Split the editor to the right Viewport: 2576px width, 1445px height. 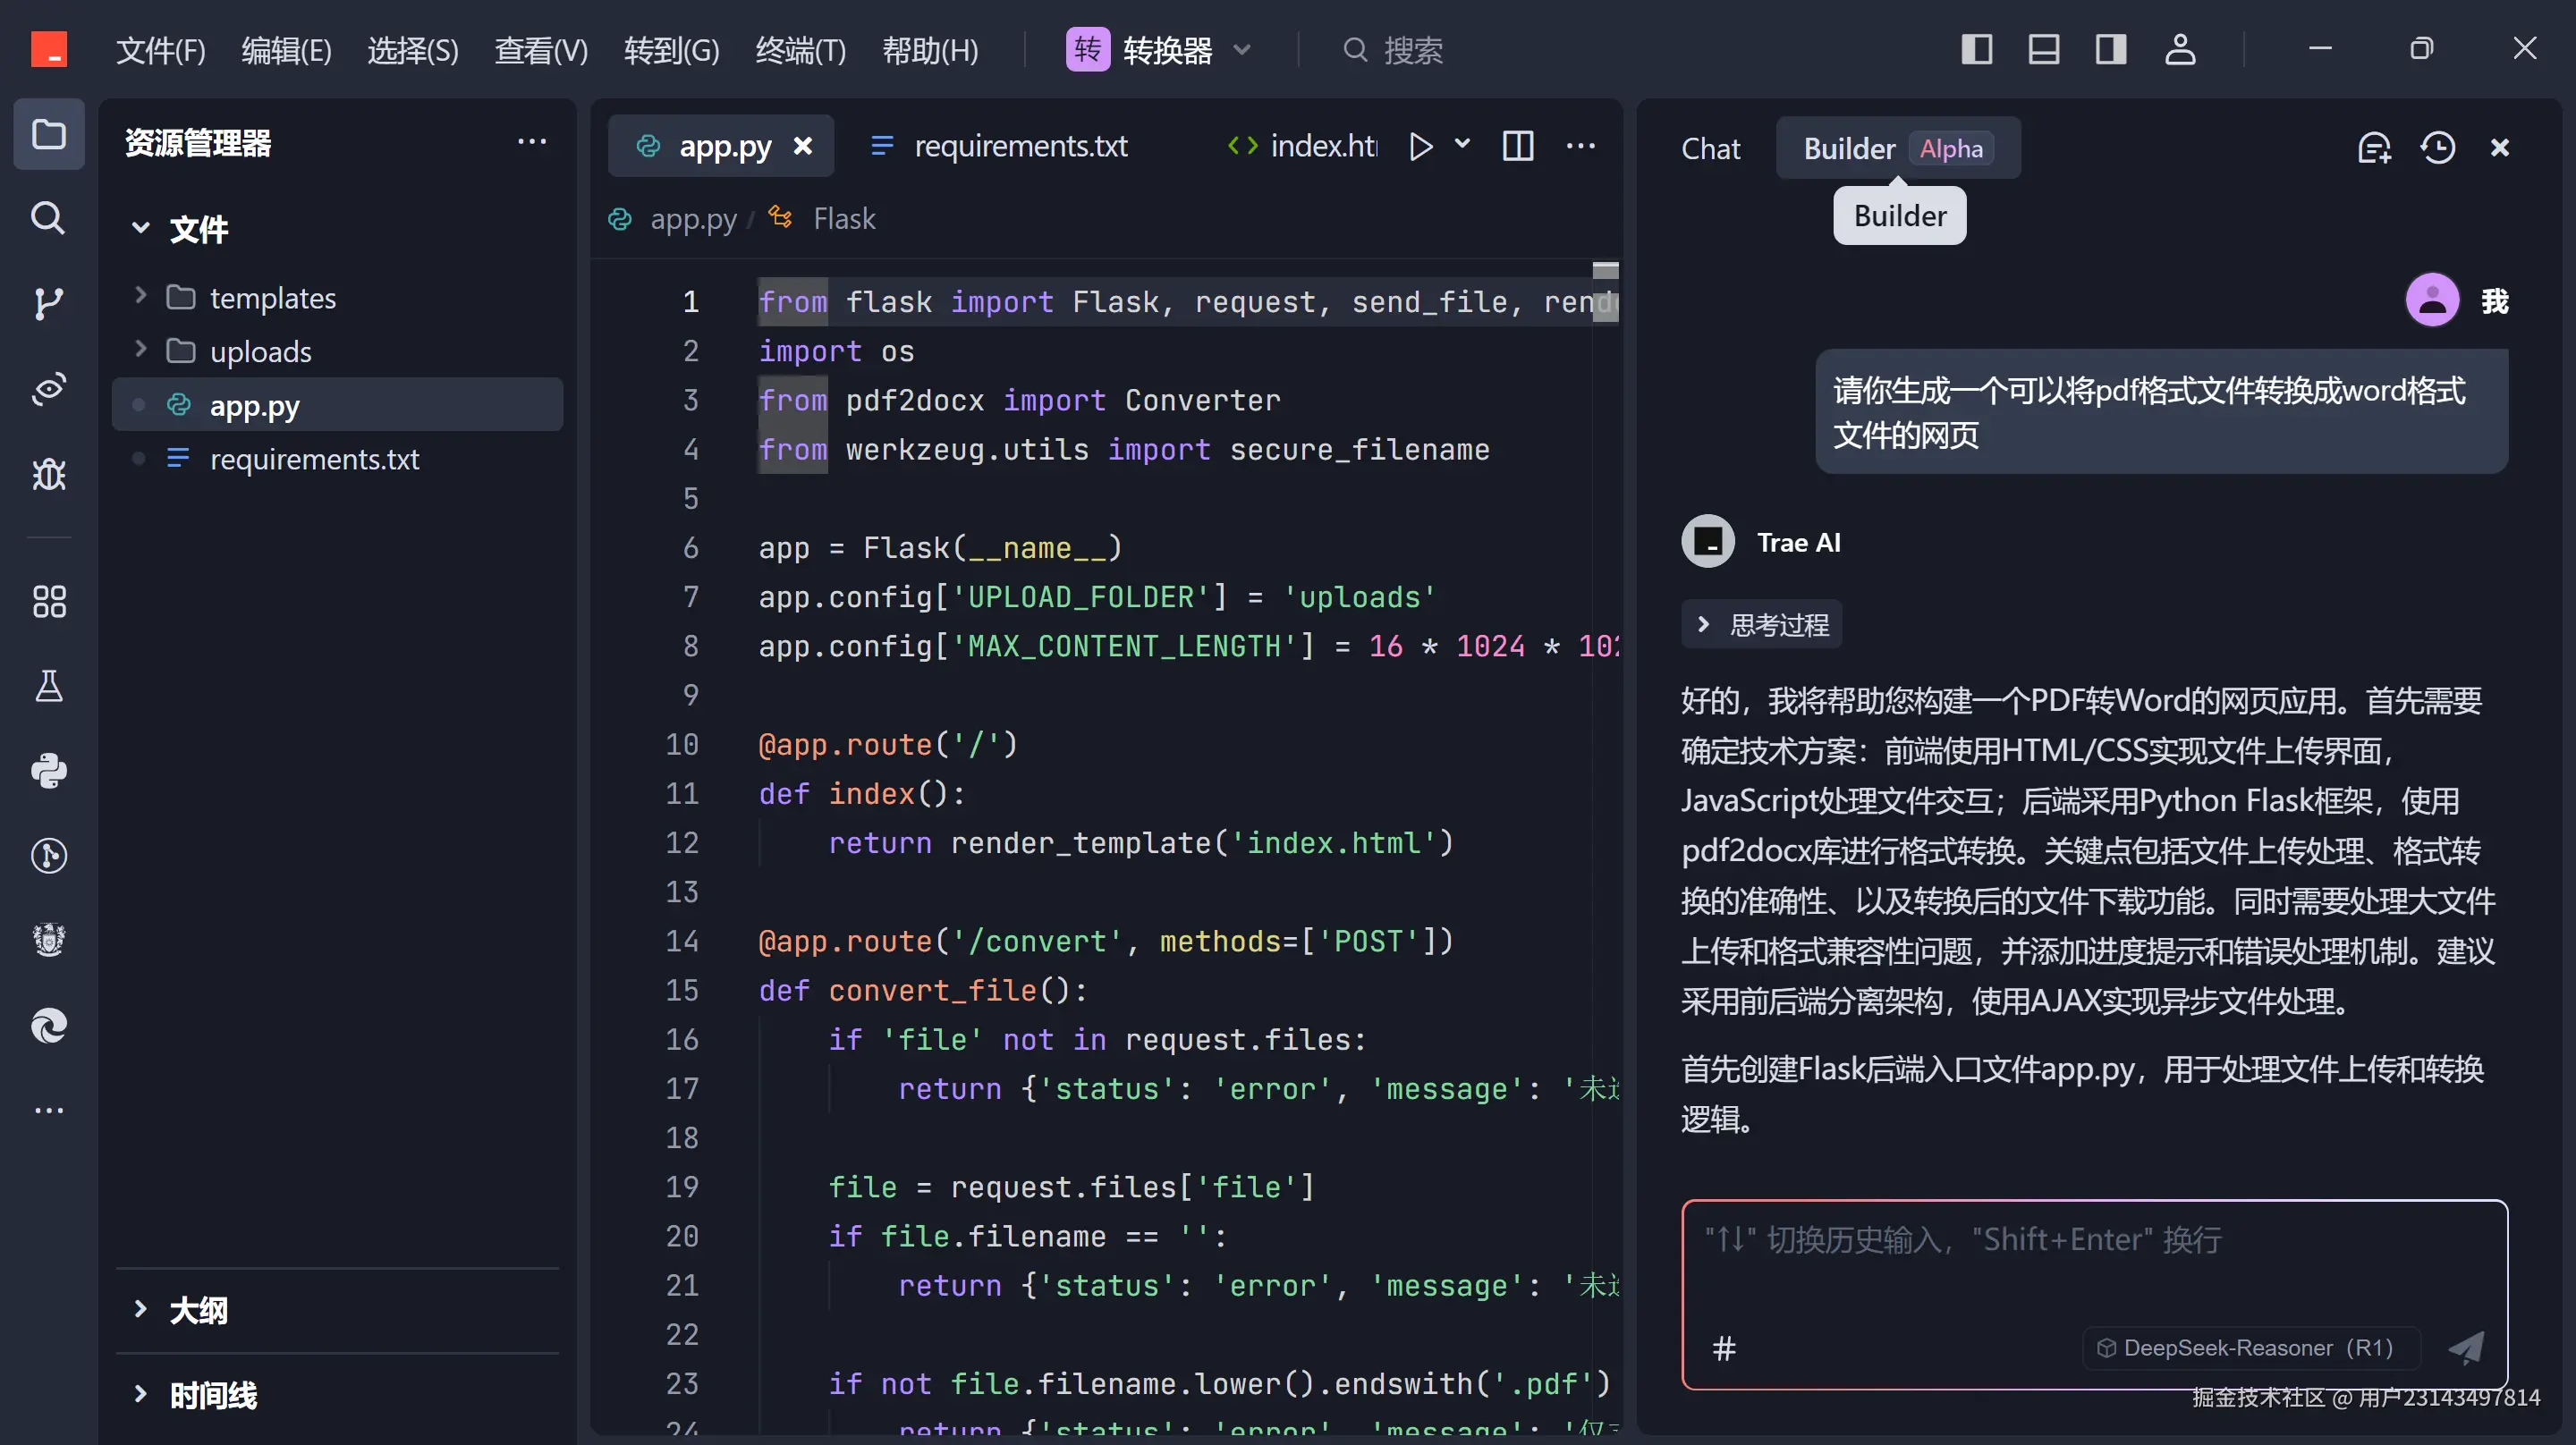1517,146
